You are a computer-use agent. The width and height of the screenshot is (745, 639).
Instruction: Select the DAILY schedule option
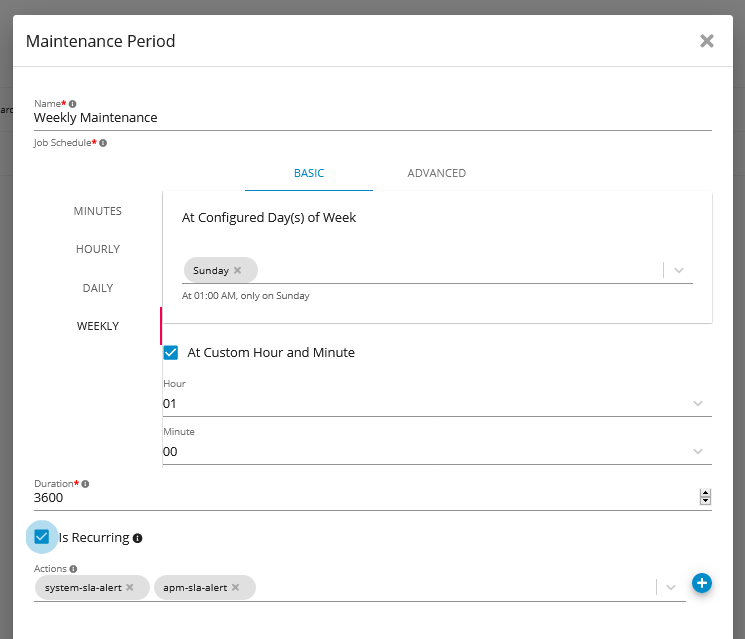[x=98, y=288]
